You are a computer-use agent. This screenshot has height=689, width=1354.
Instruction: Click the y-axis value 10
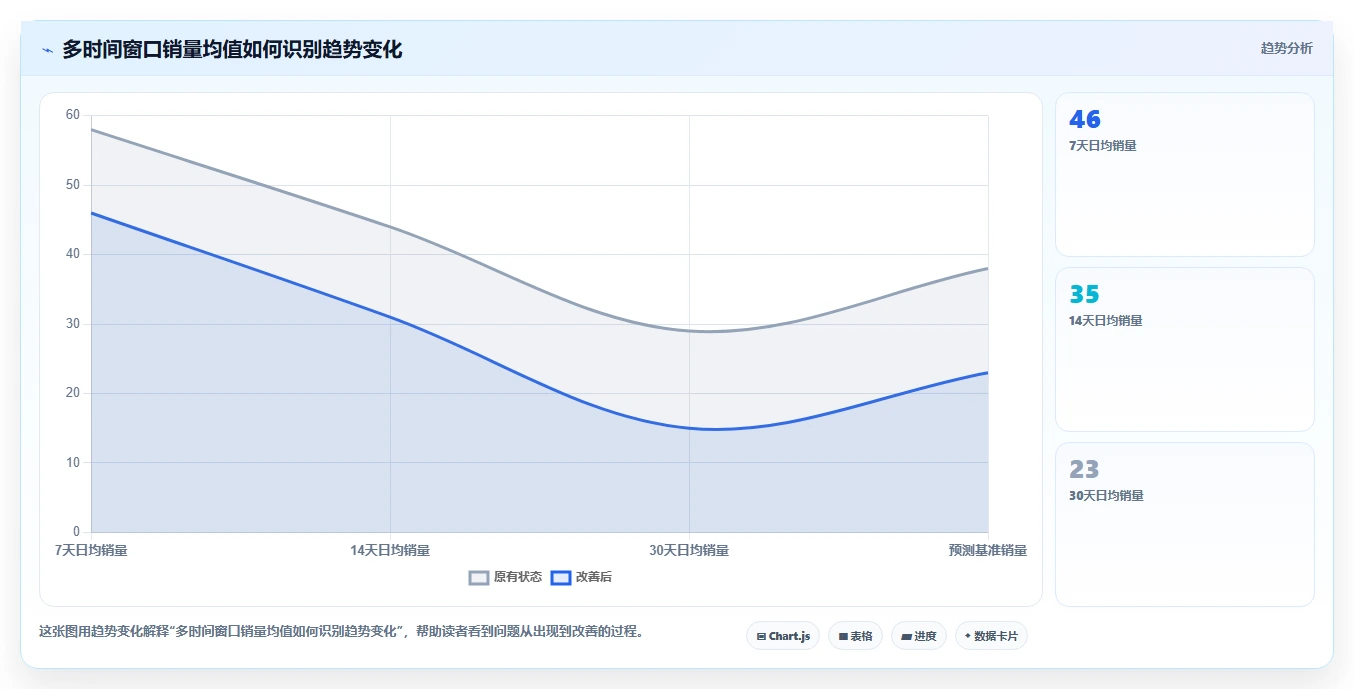tap(72, 463)
